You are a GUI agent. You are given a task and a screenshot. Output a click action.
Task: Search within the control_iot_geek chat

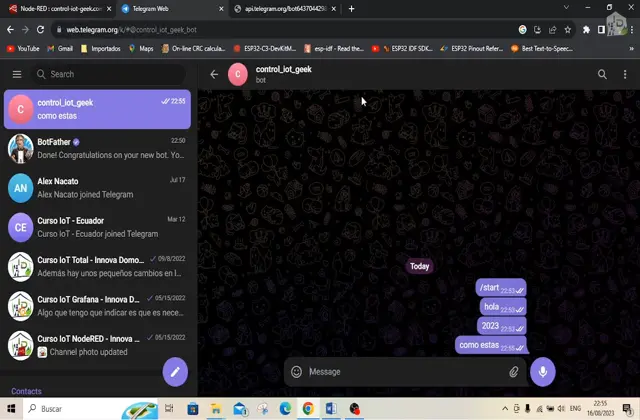602,74
